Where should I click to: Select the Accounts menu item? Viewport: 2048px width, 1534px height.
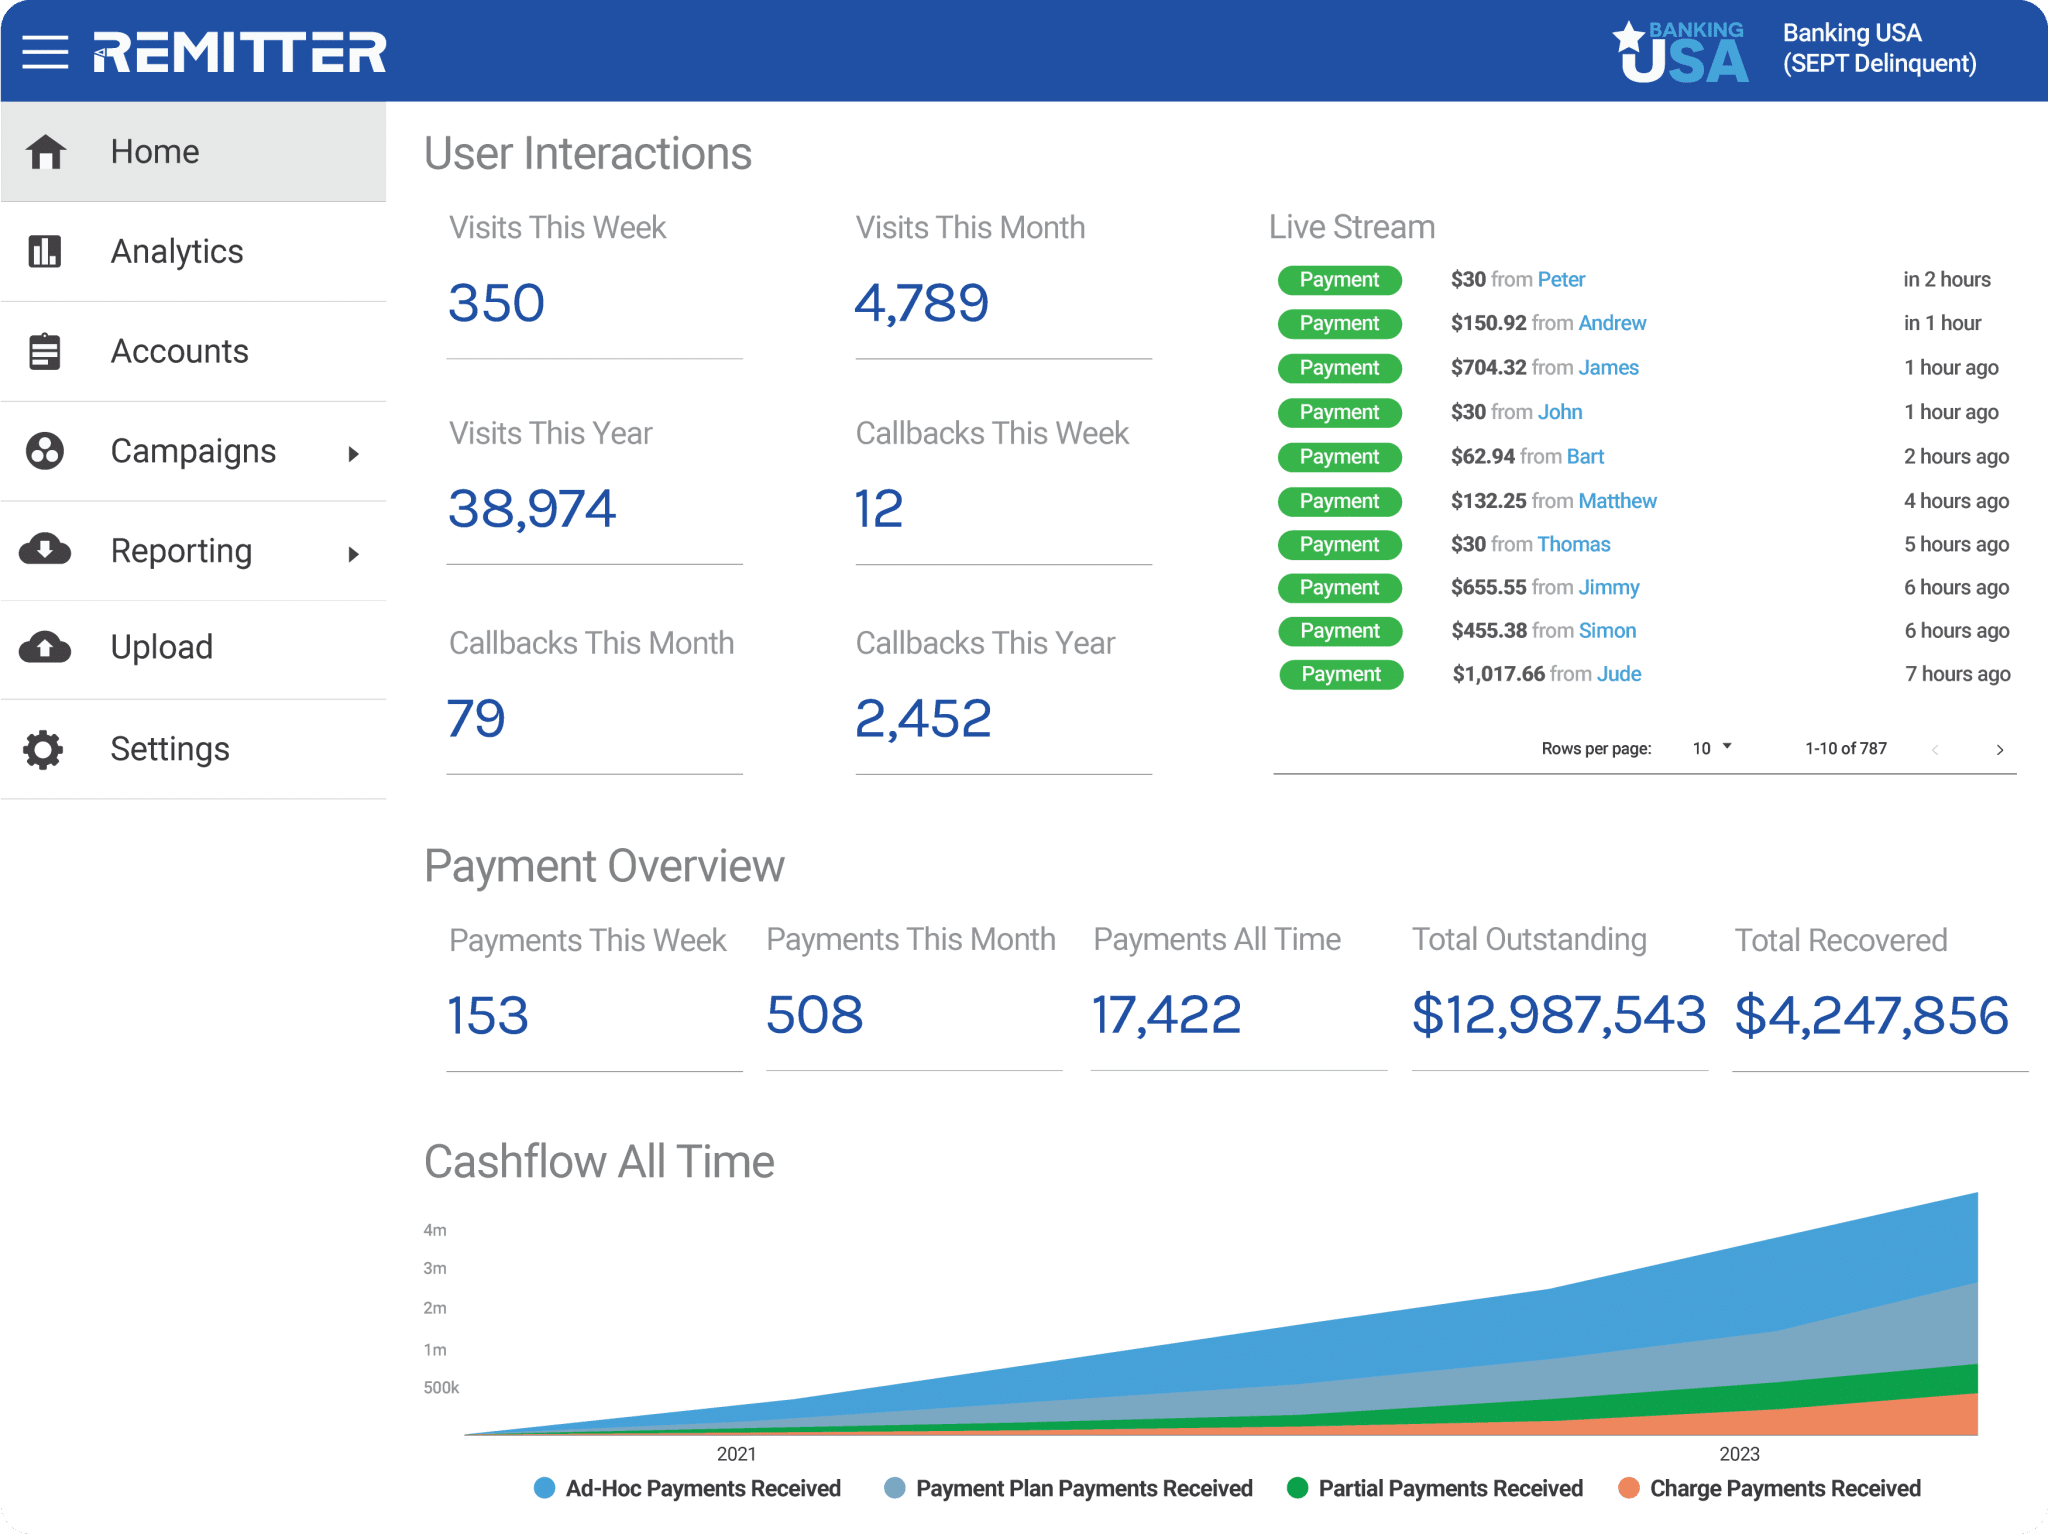pos(179,352)
